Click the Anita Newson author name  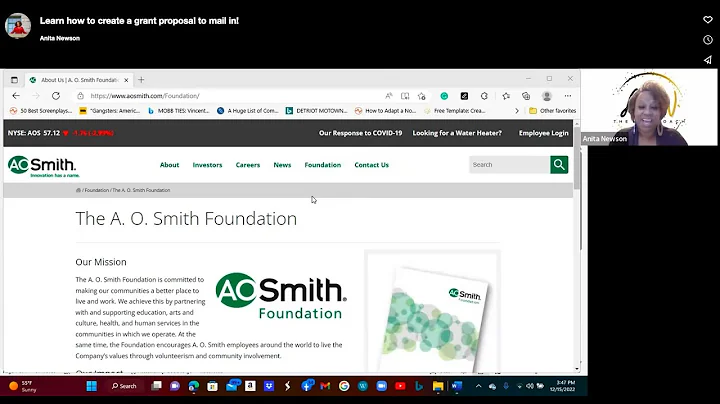point(60,38)
